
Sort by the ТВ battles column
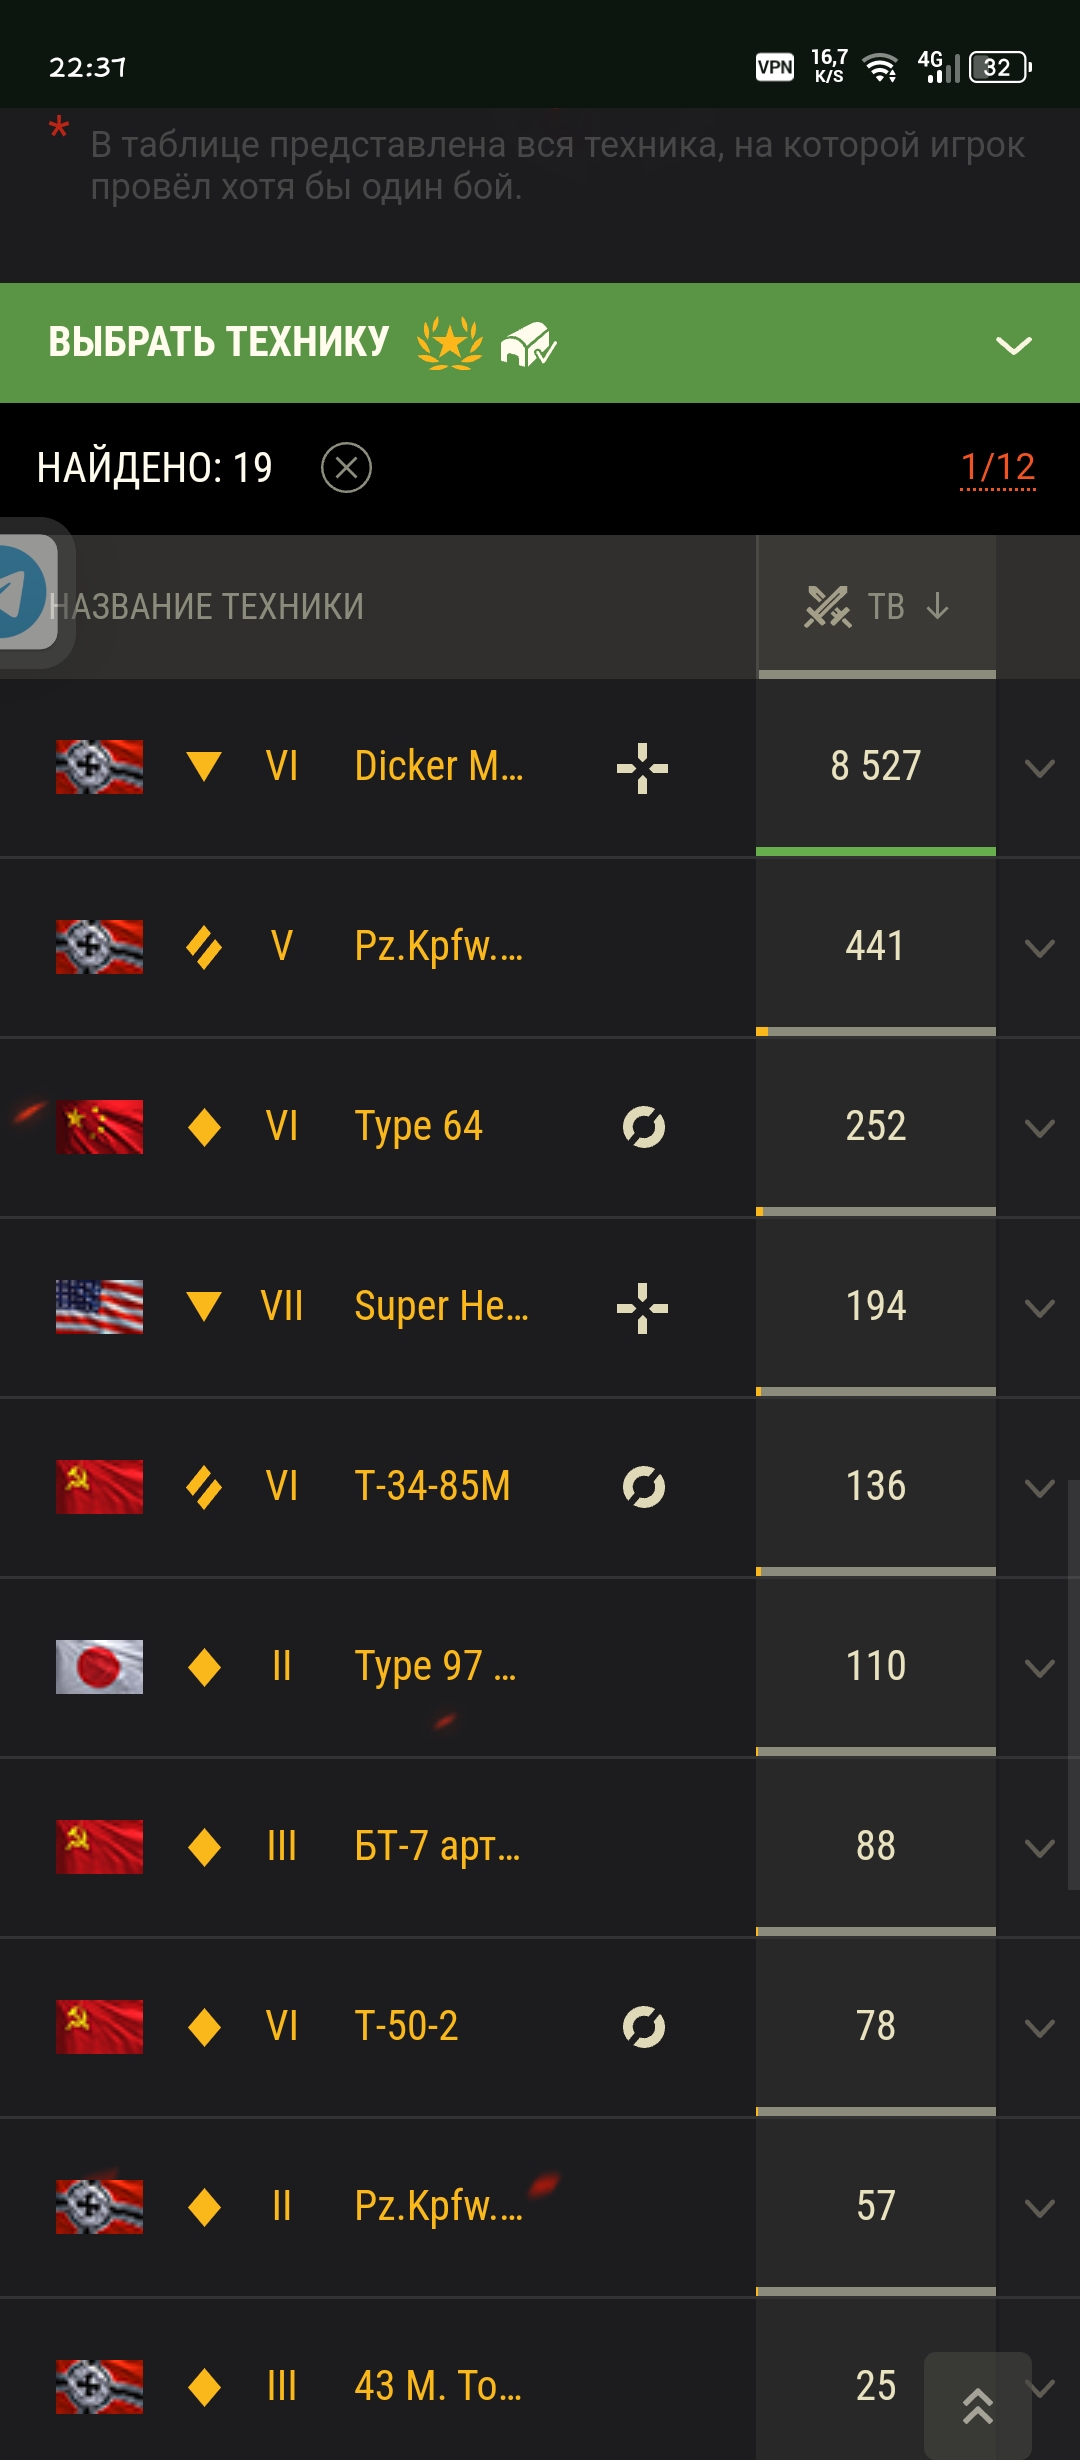pyautogui.click(x=877, y=606)
